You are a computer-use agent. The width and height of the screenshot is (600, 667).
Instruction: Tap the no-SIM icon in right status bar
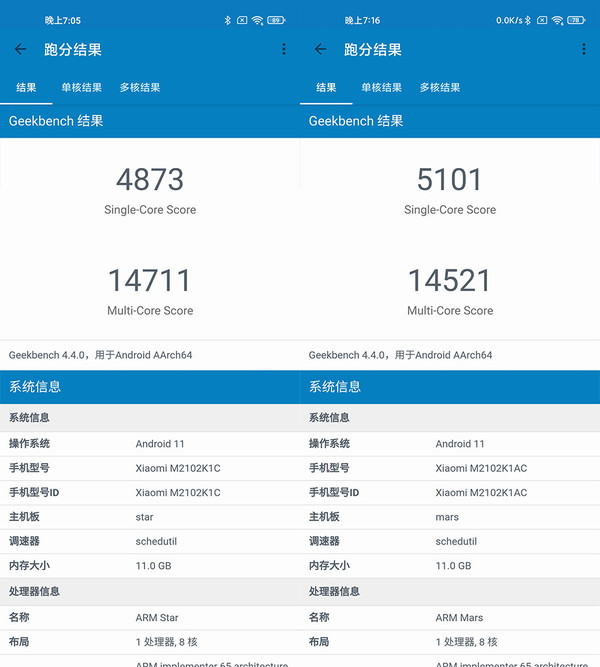(542, 20)
